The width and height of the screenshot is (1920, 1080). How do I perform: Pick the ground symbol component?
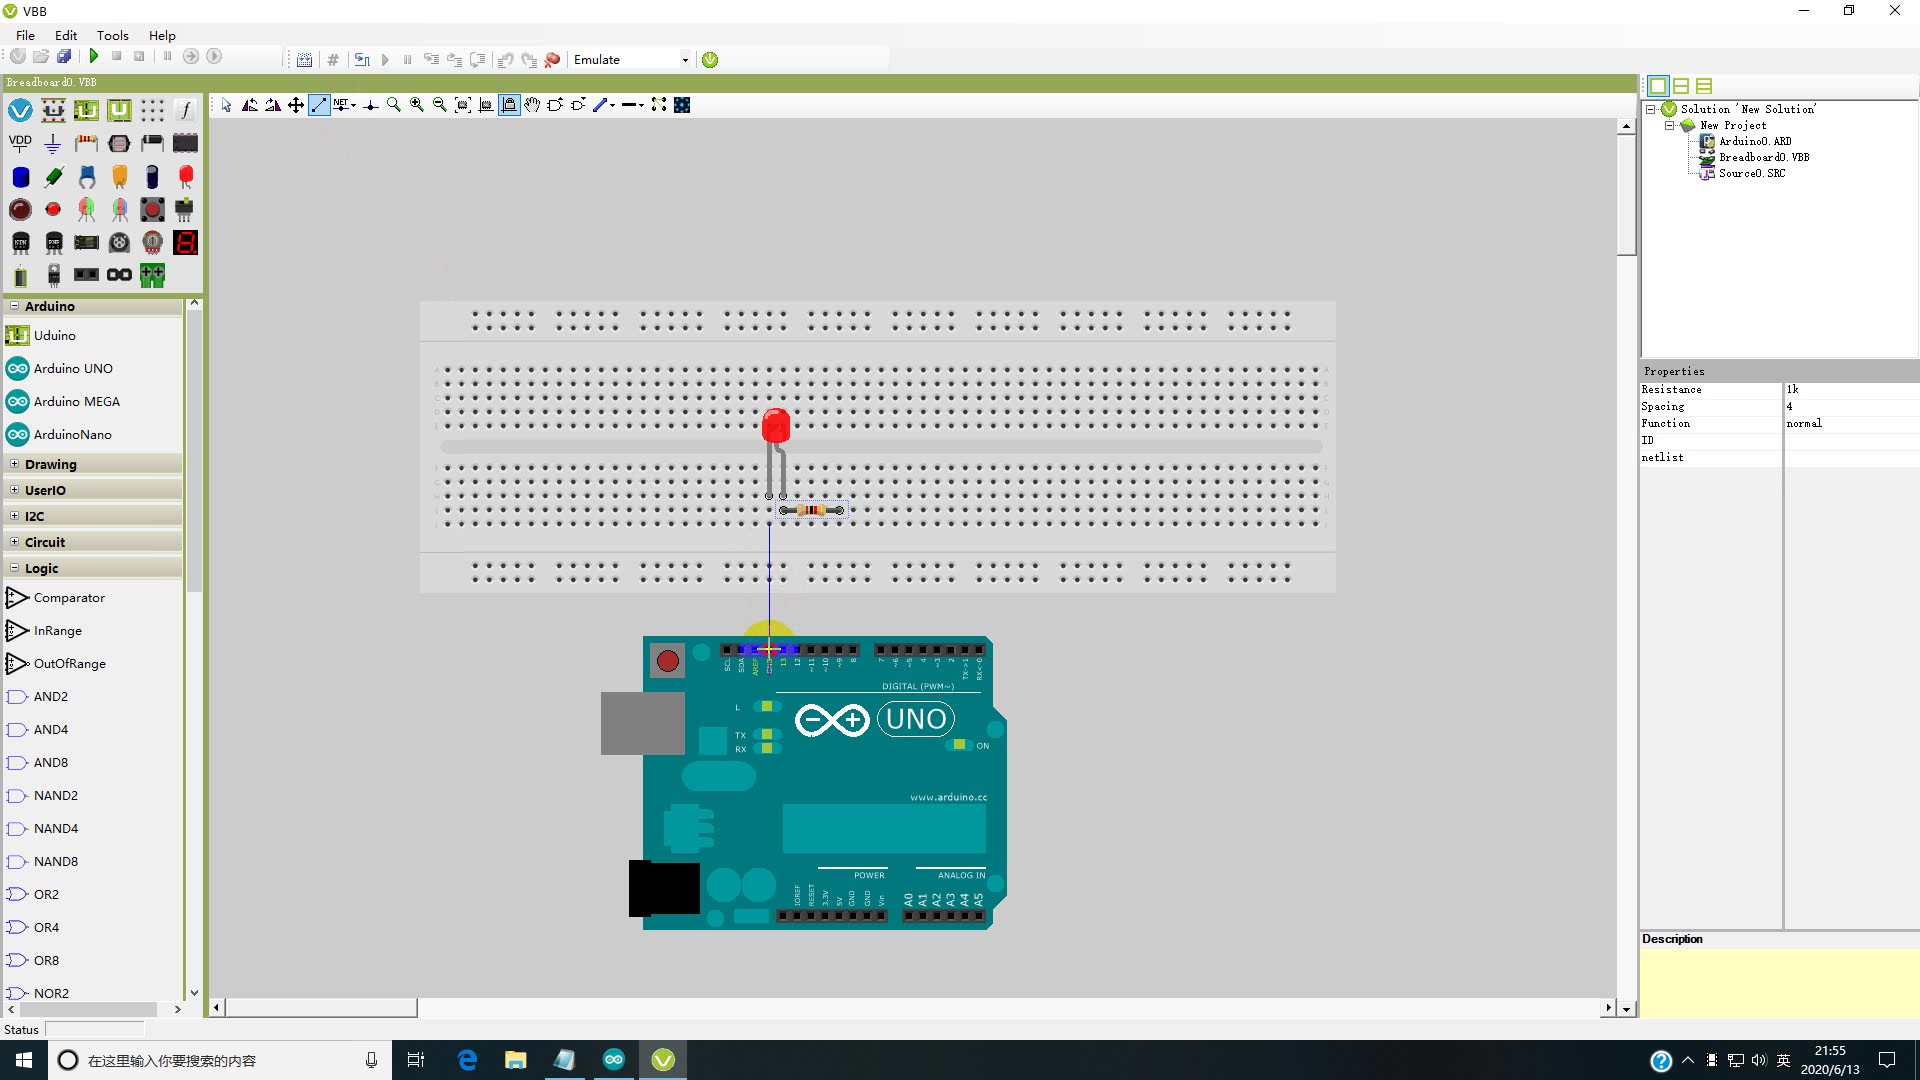tap(53, 143)
